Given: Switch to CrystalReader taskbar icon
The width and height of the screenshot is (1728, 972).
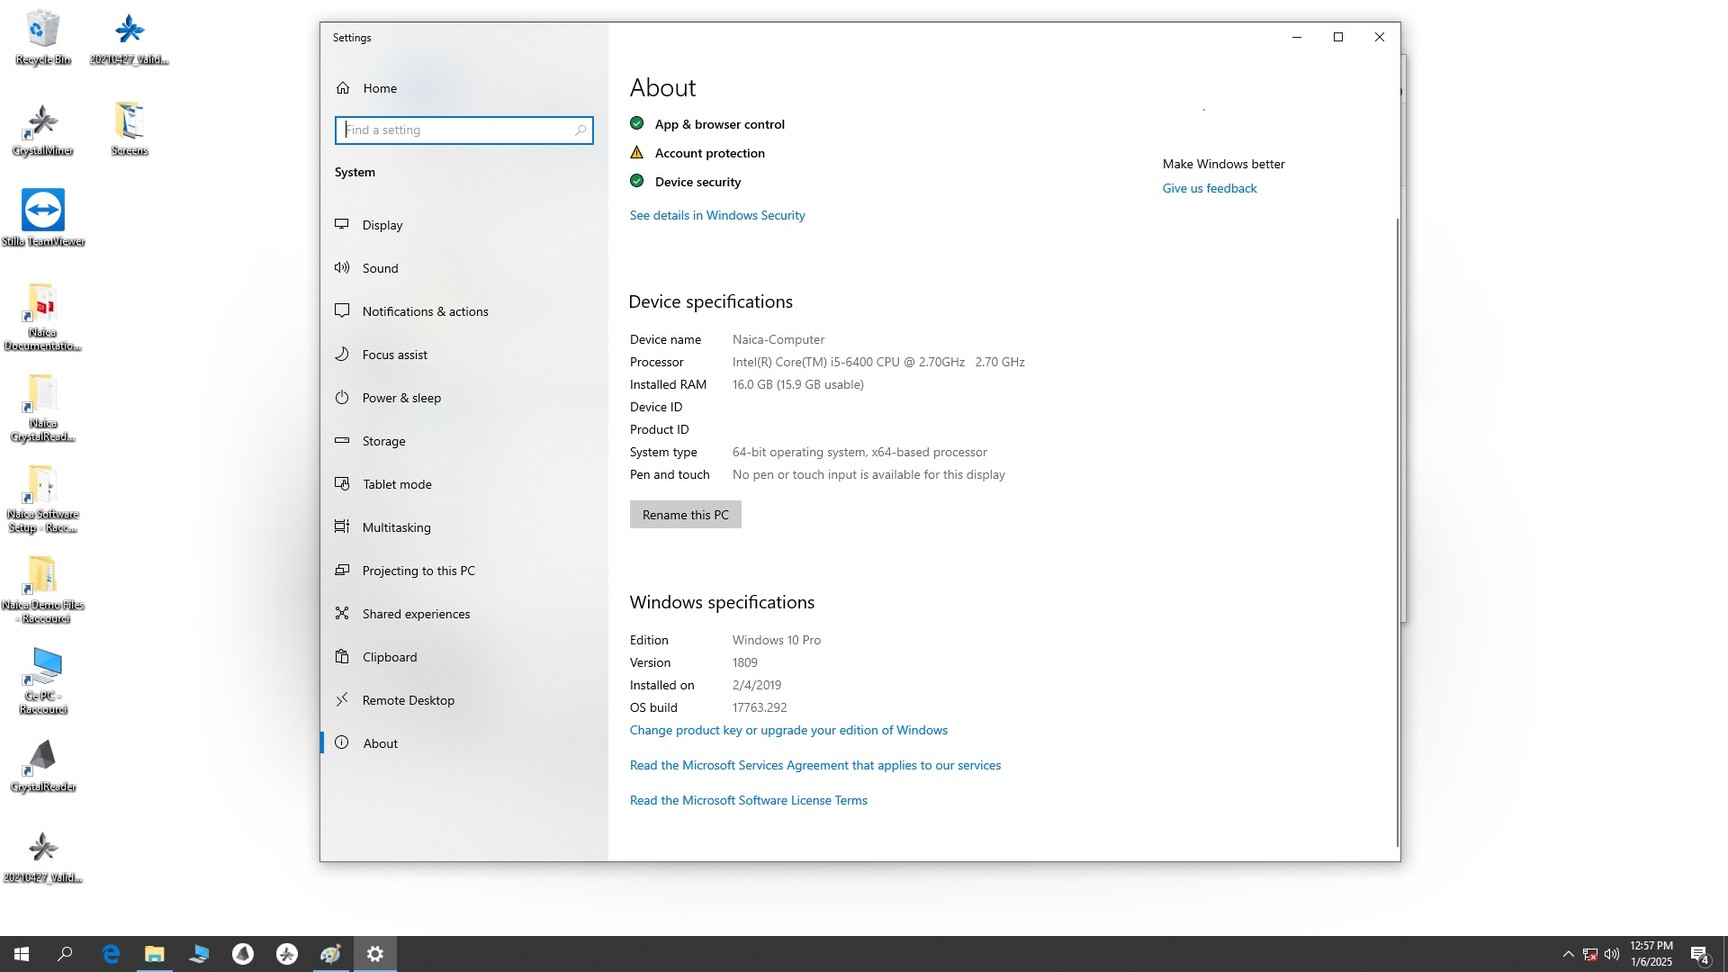Looking at the screenshot, I should pos(243,954).
